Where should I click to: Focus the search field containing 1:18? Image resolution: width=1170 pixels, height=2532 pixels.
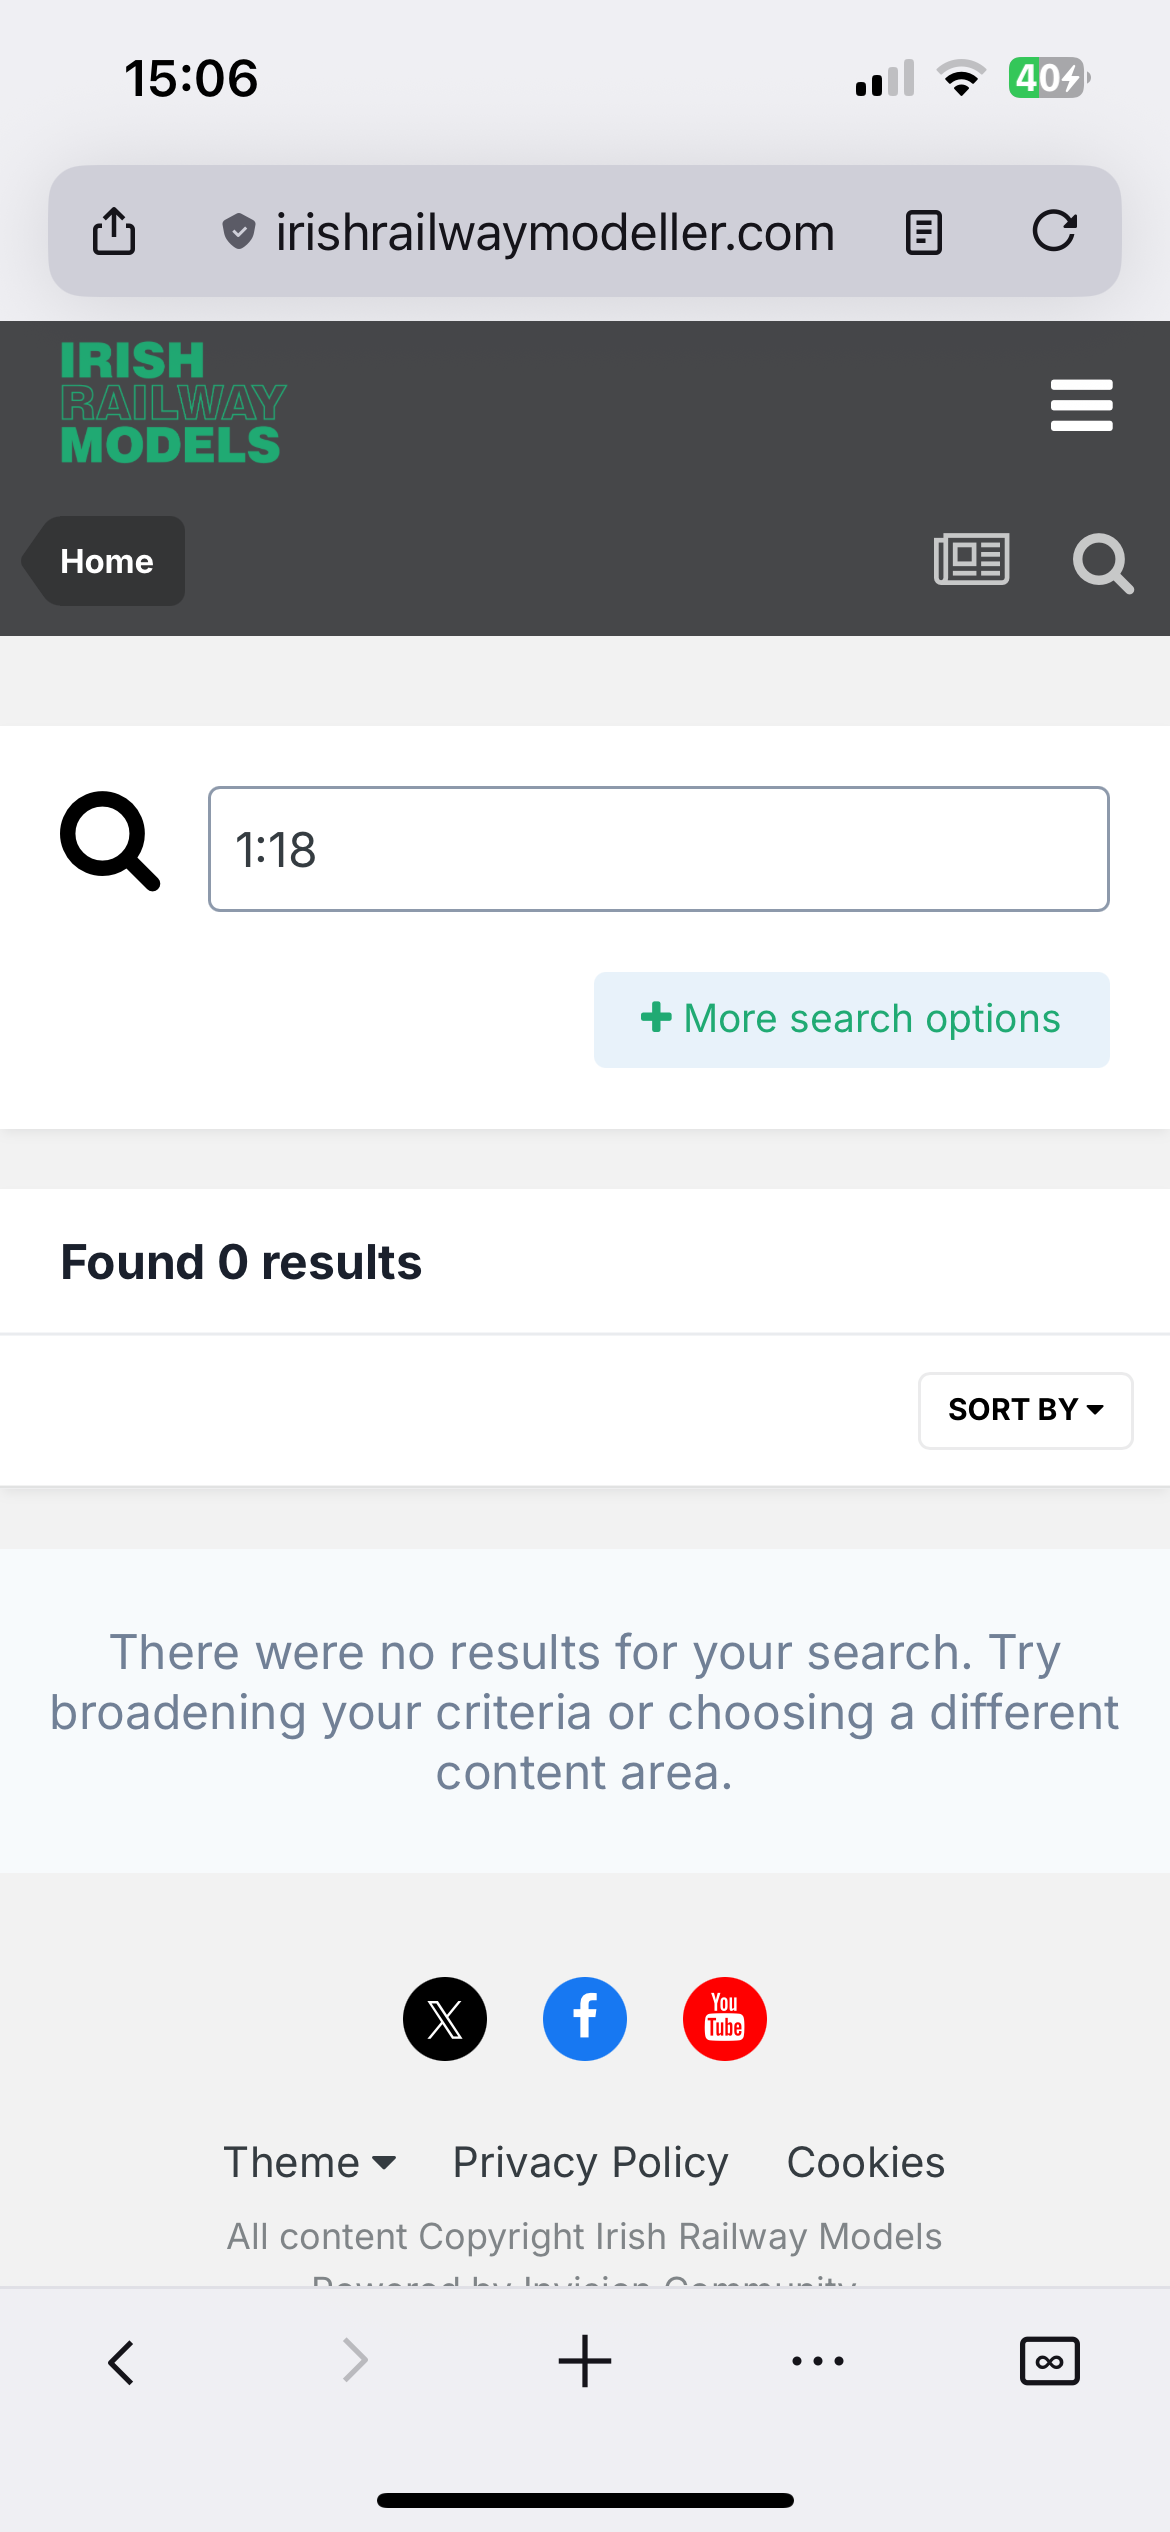658,849
